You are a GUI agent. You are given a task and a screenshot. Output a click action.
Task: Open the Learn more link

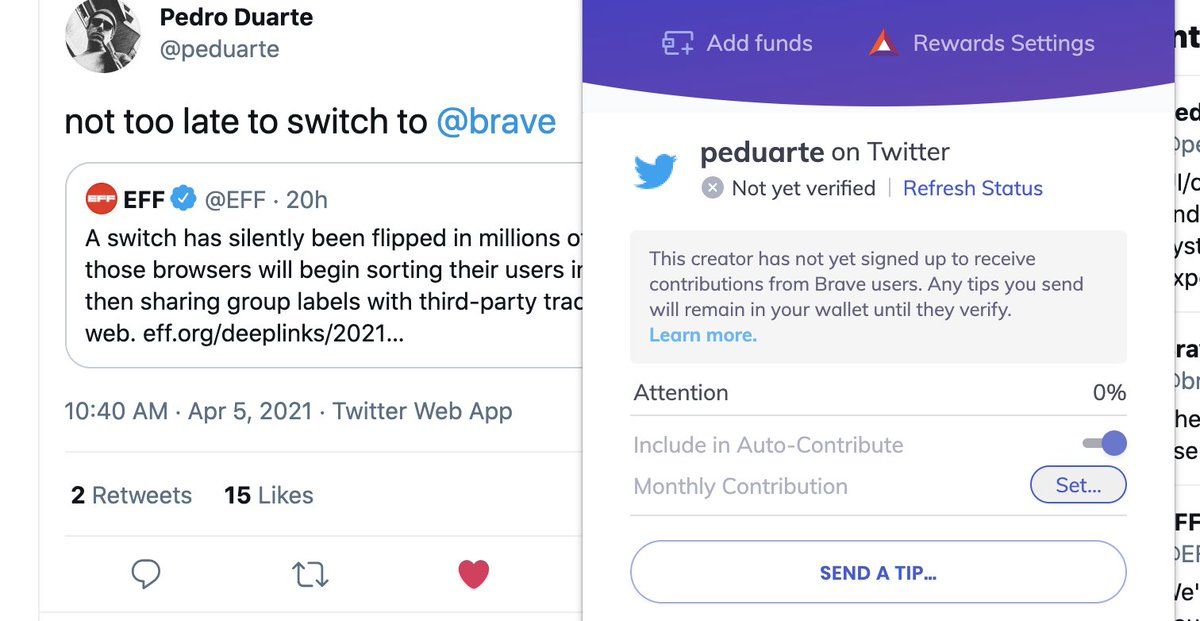click(x=703, y=336)
